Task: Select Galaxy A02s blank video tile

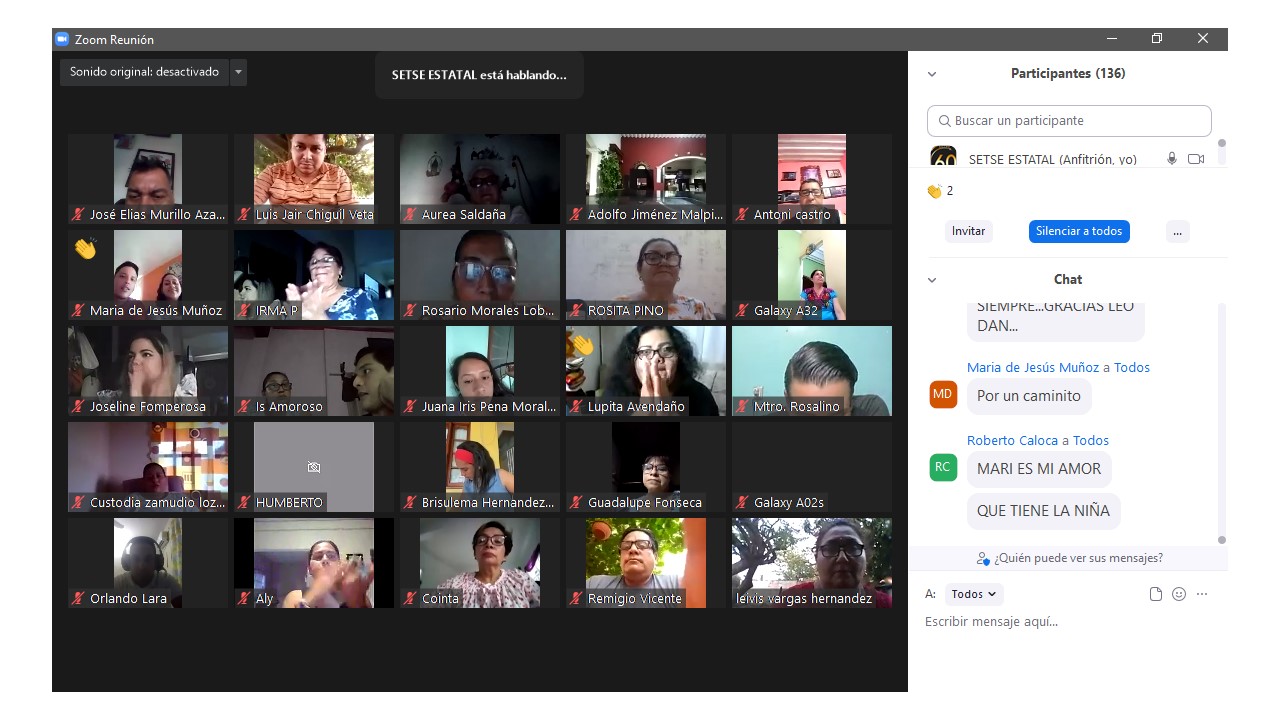Action: coord(812,467)
